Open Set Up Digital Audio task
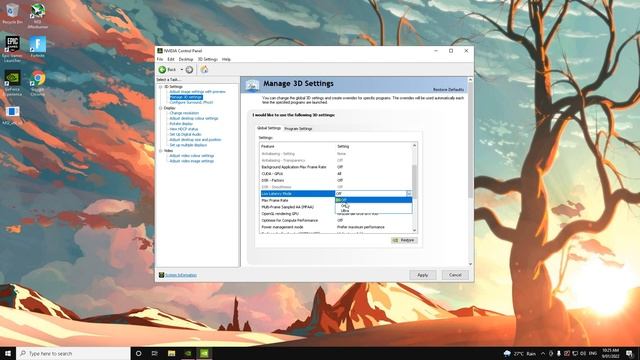The height and width of the screenshot is (360, 640). click(186, 134)
